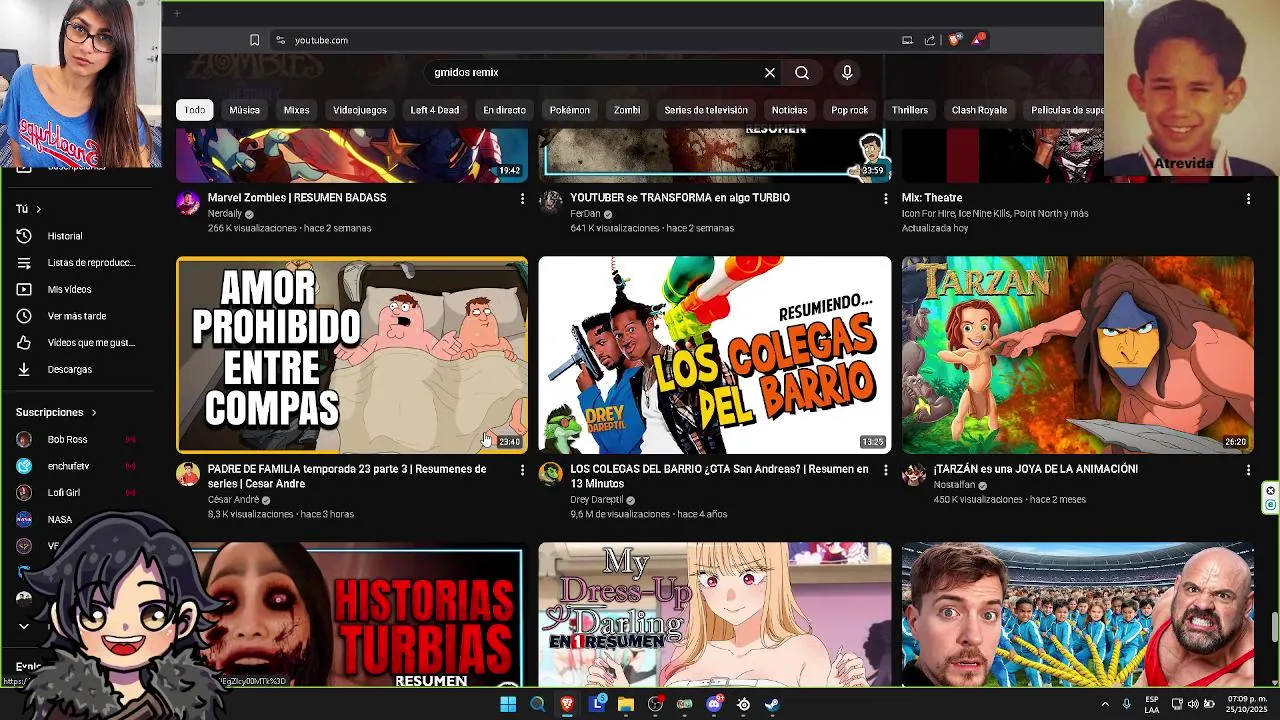Open PADRE DE FAMILIA temporada 23 title link
1280x720 pixels.
click(x=347, y=476)
